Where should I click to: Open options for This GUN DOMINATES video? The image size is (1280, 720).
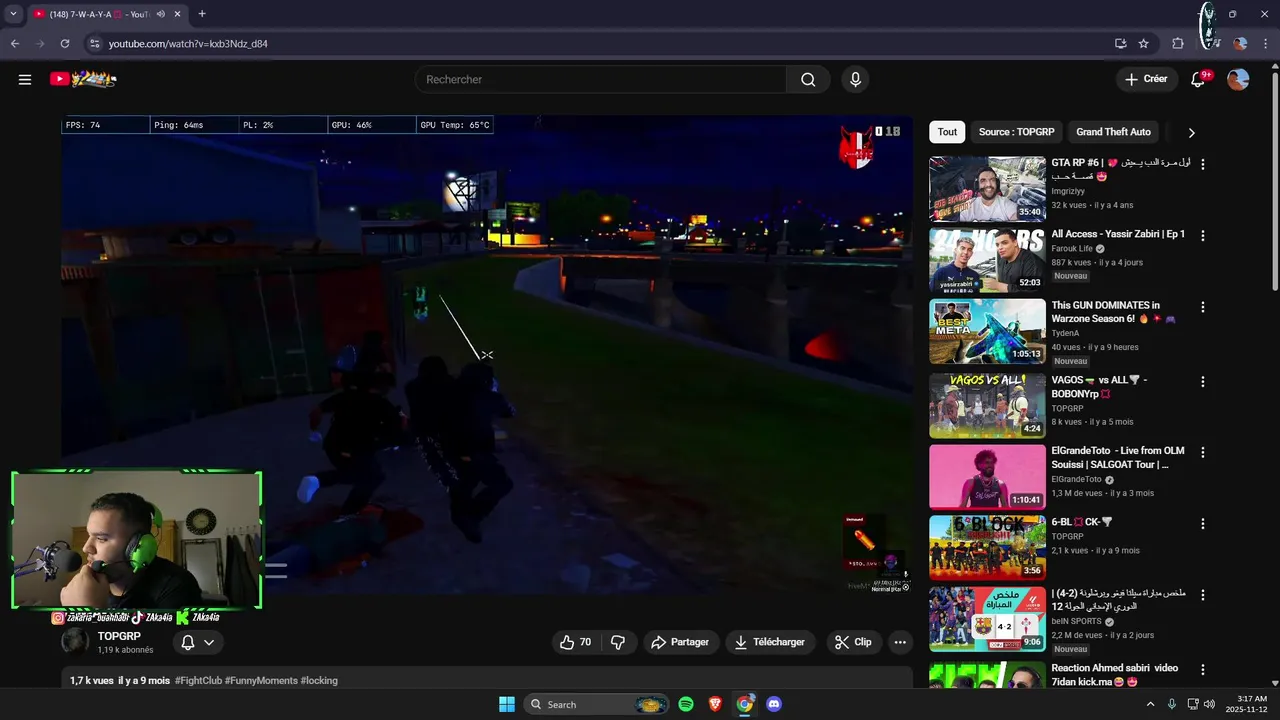[x=1203, y=307]
